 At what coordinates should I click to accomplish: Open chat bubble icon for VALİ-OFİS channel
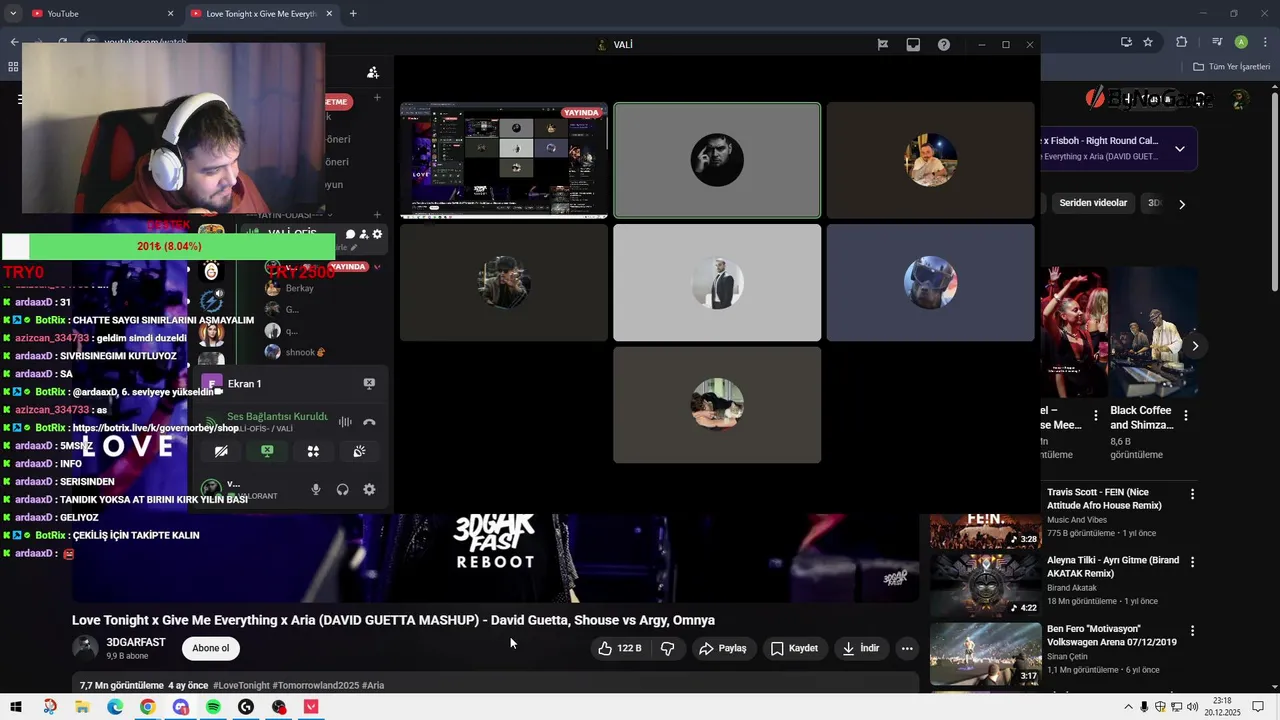click(x=351, y=234)
